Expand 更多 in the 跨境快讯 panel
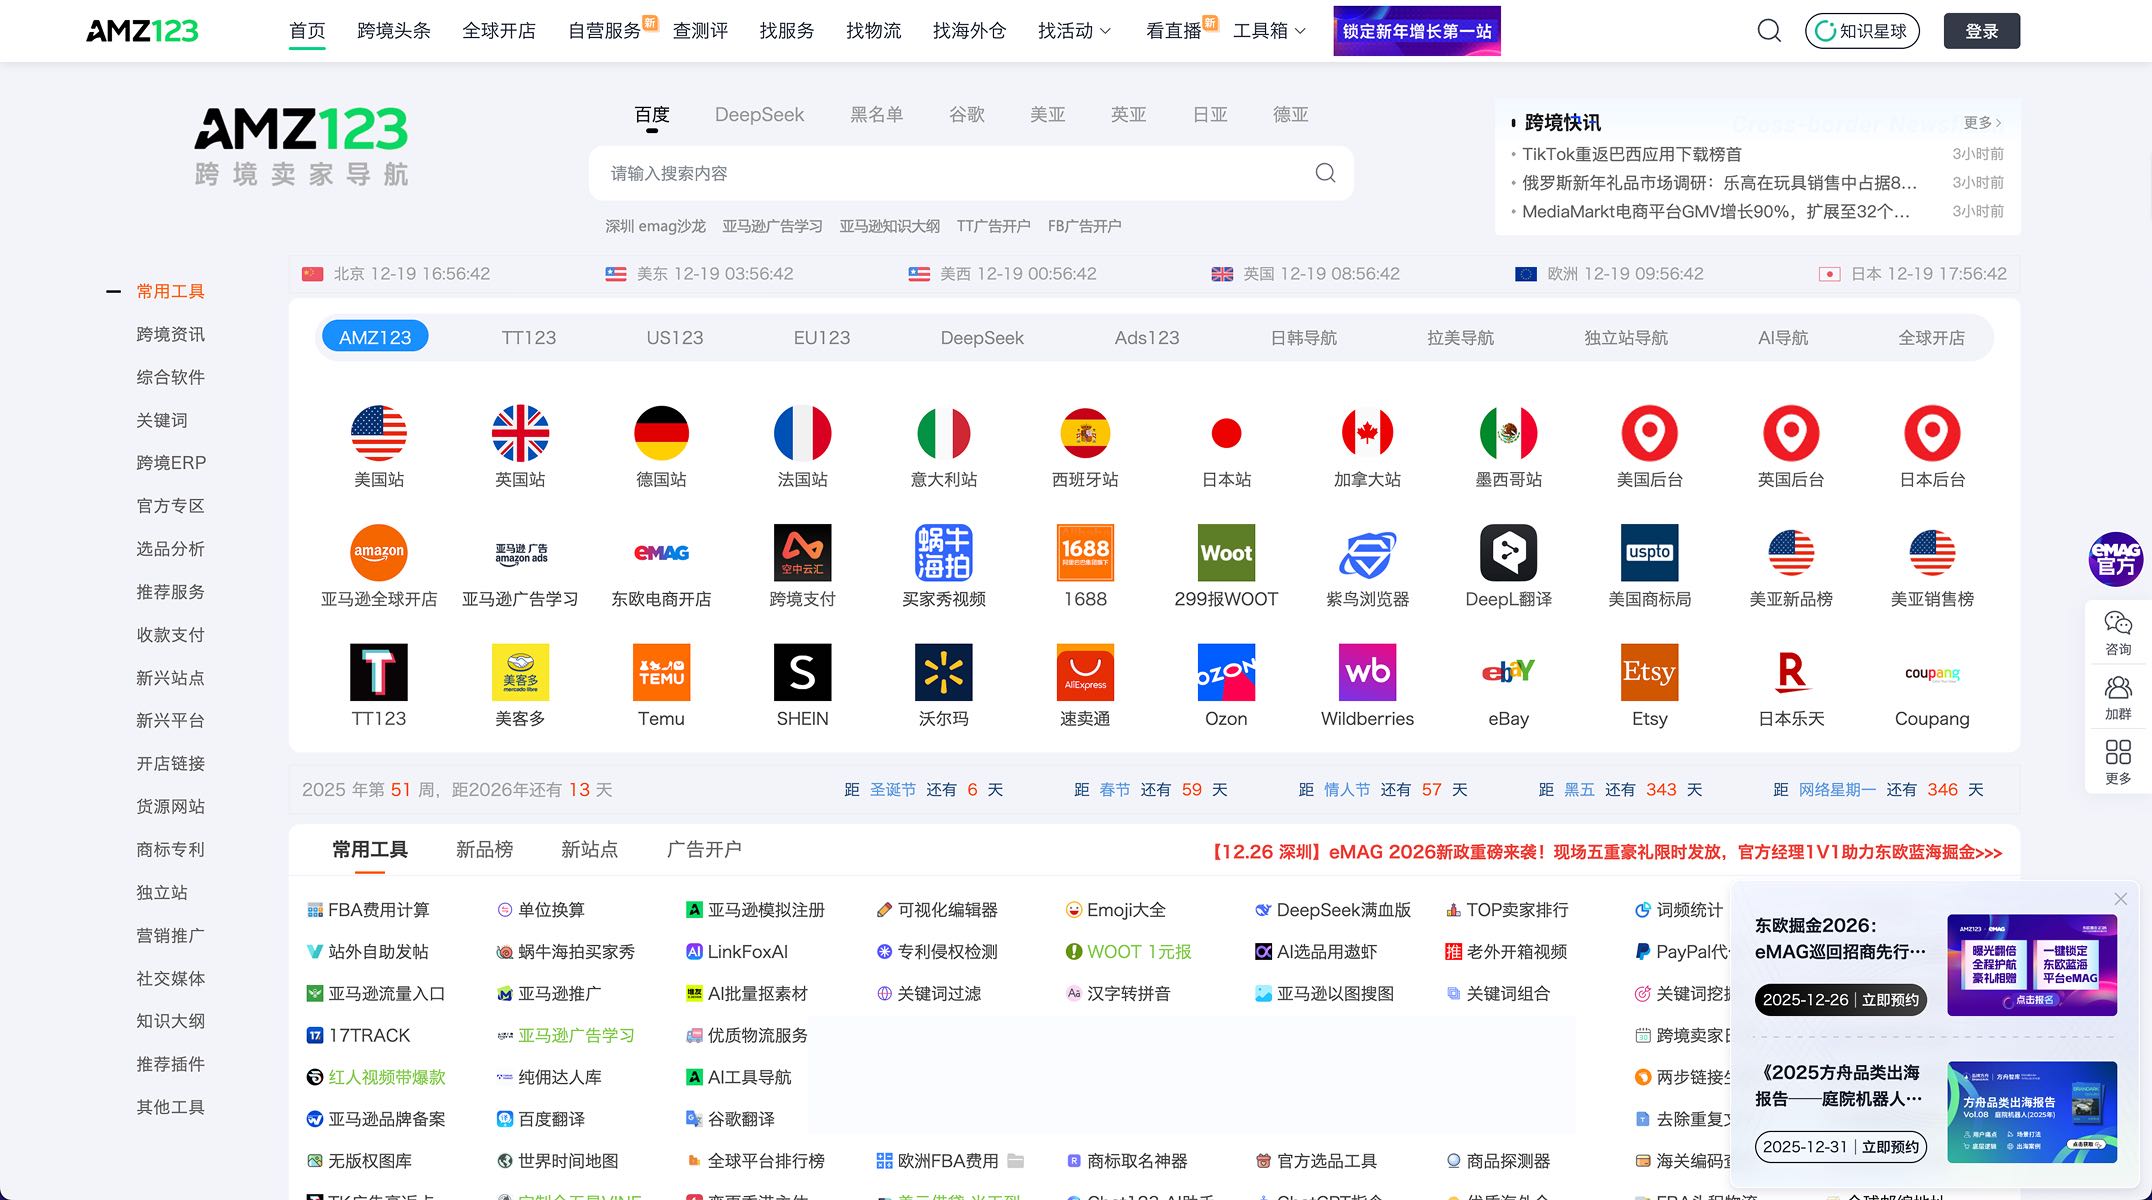 (1982, 122)
